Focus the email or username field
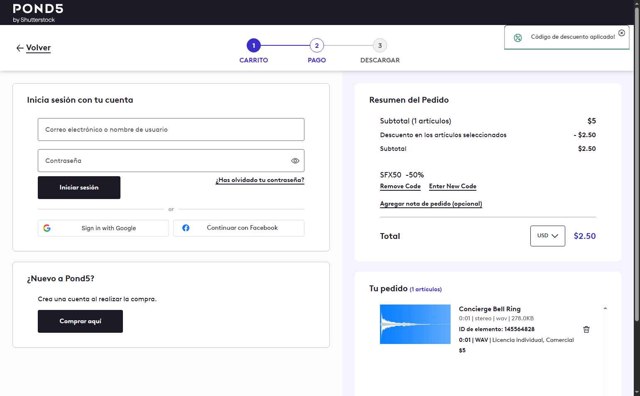640x396 pixels. pyautogui.click(x=171, y=129)
